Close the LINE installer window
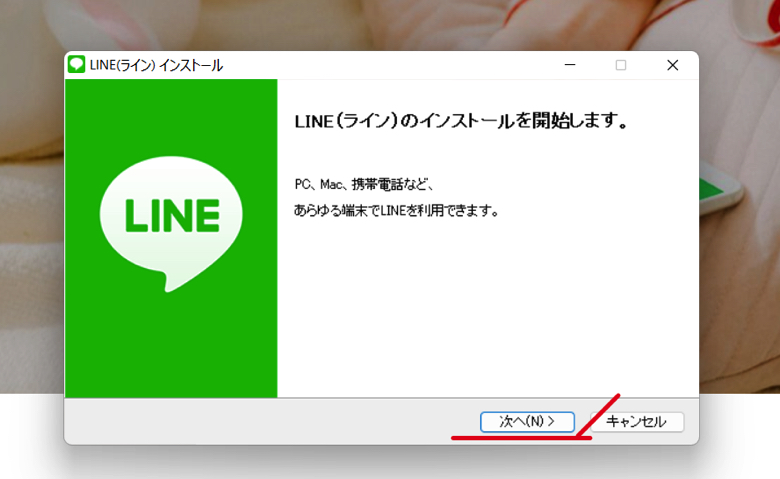 point(673,65)
